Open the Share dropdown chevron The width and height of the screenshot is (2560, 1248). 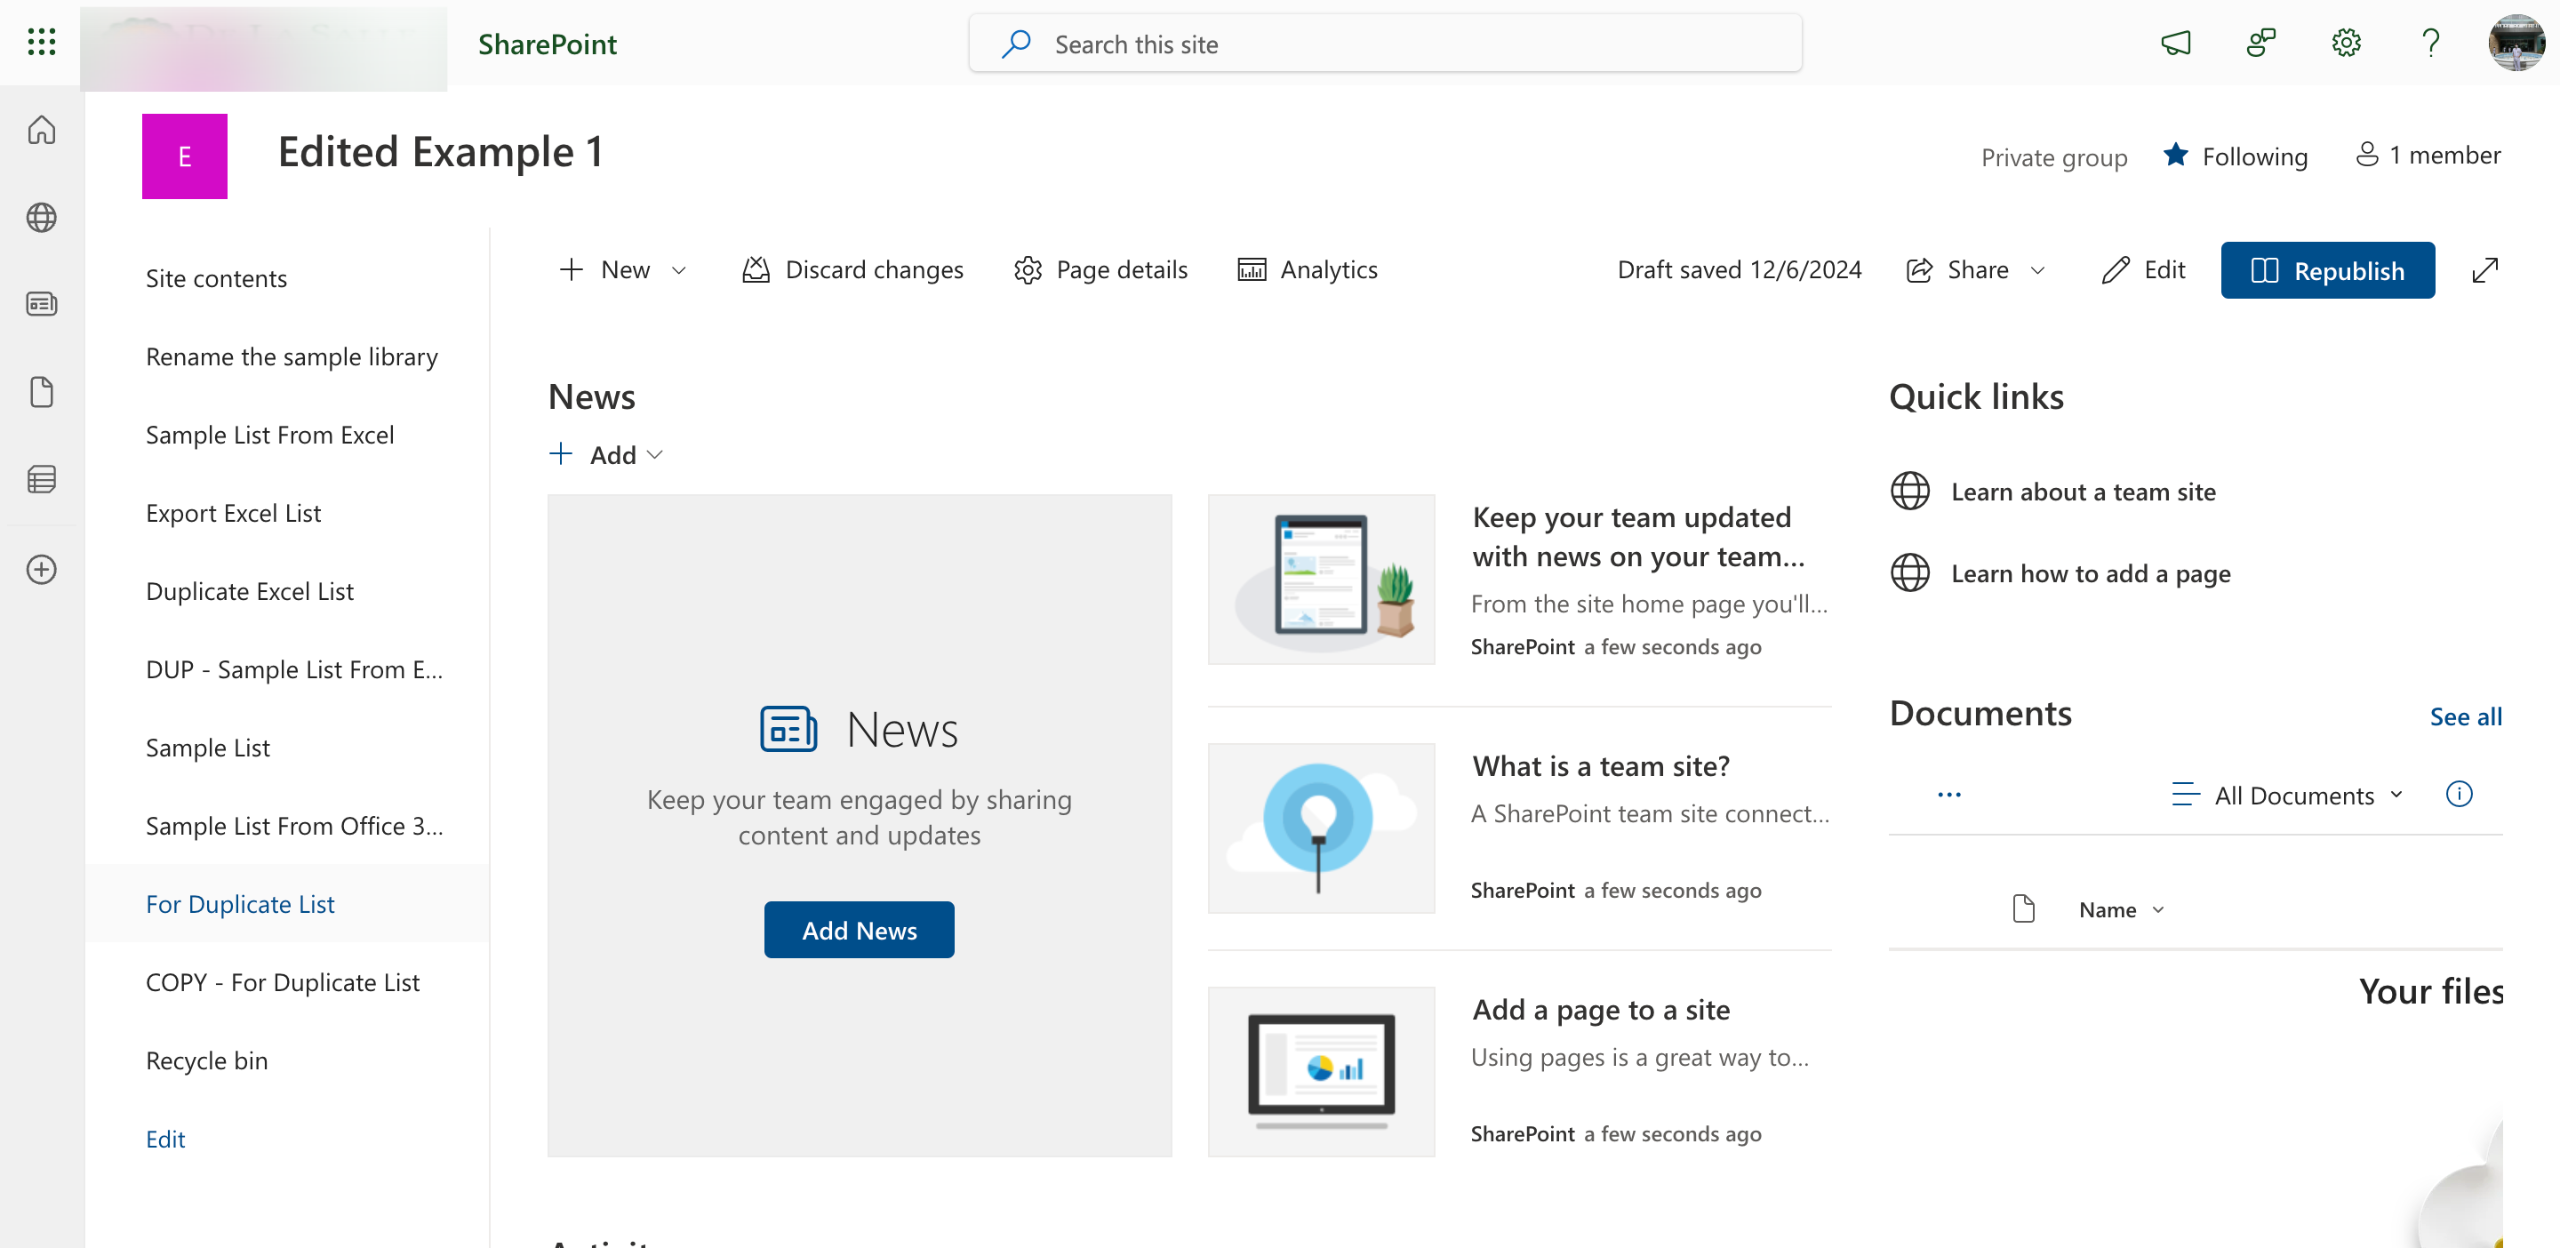click(x=2038, y=270)
